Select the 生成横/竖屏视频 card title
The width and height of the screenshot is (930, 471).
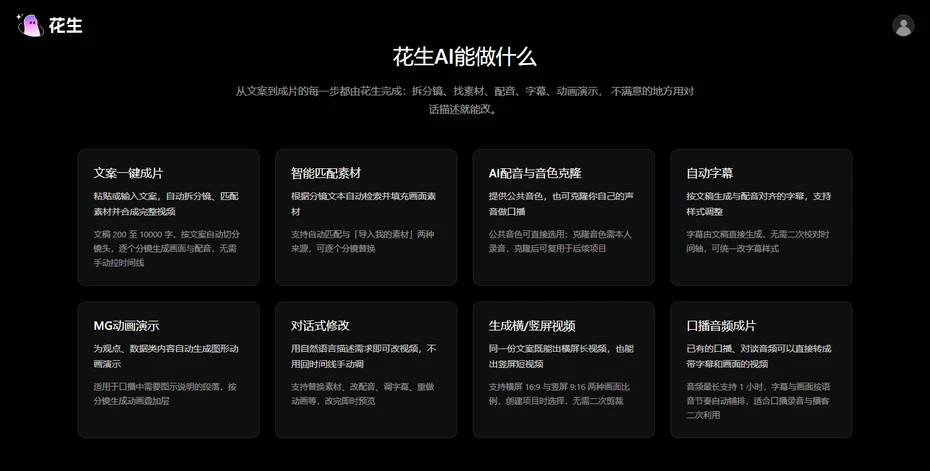[532, 326]
